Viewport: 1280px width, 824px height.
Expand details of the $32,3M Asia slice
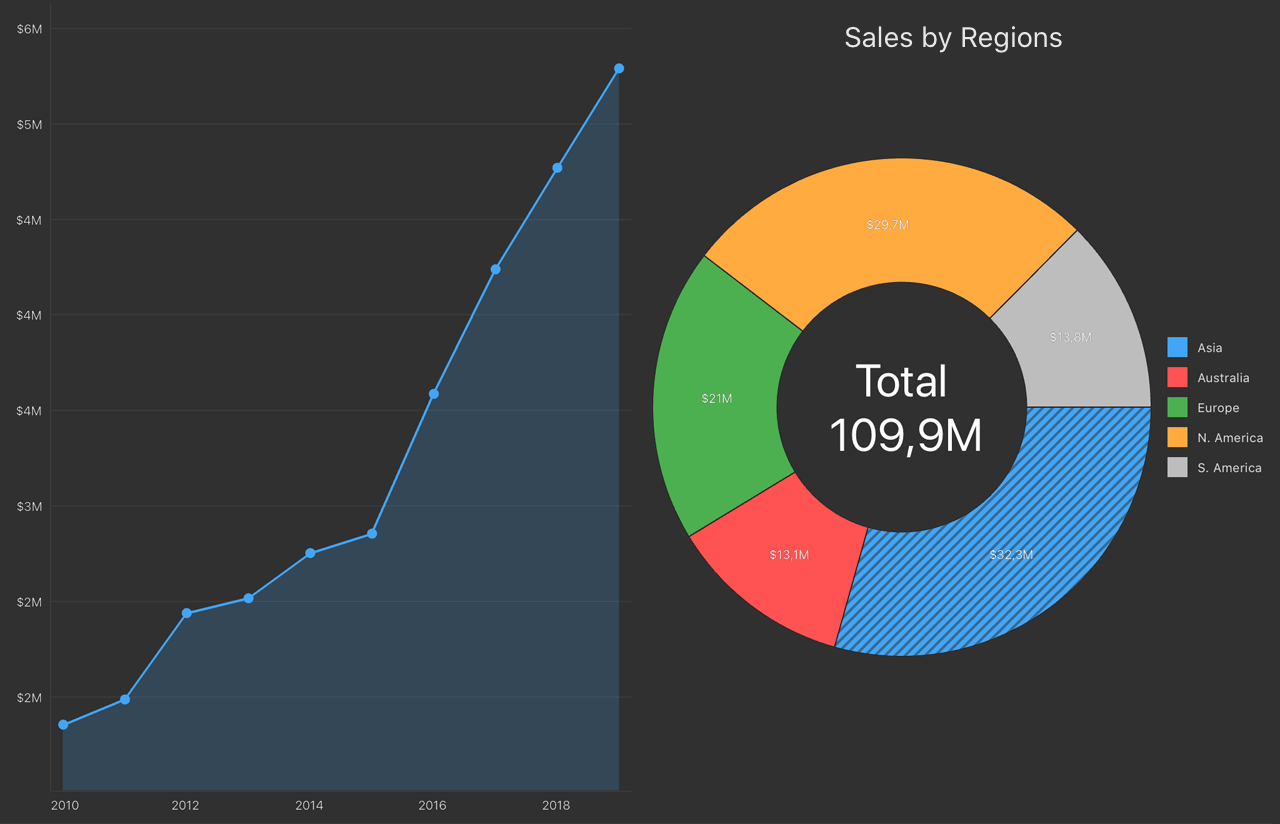coord(1010,554)
